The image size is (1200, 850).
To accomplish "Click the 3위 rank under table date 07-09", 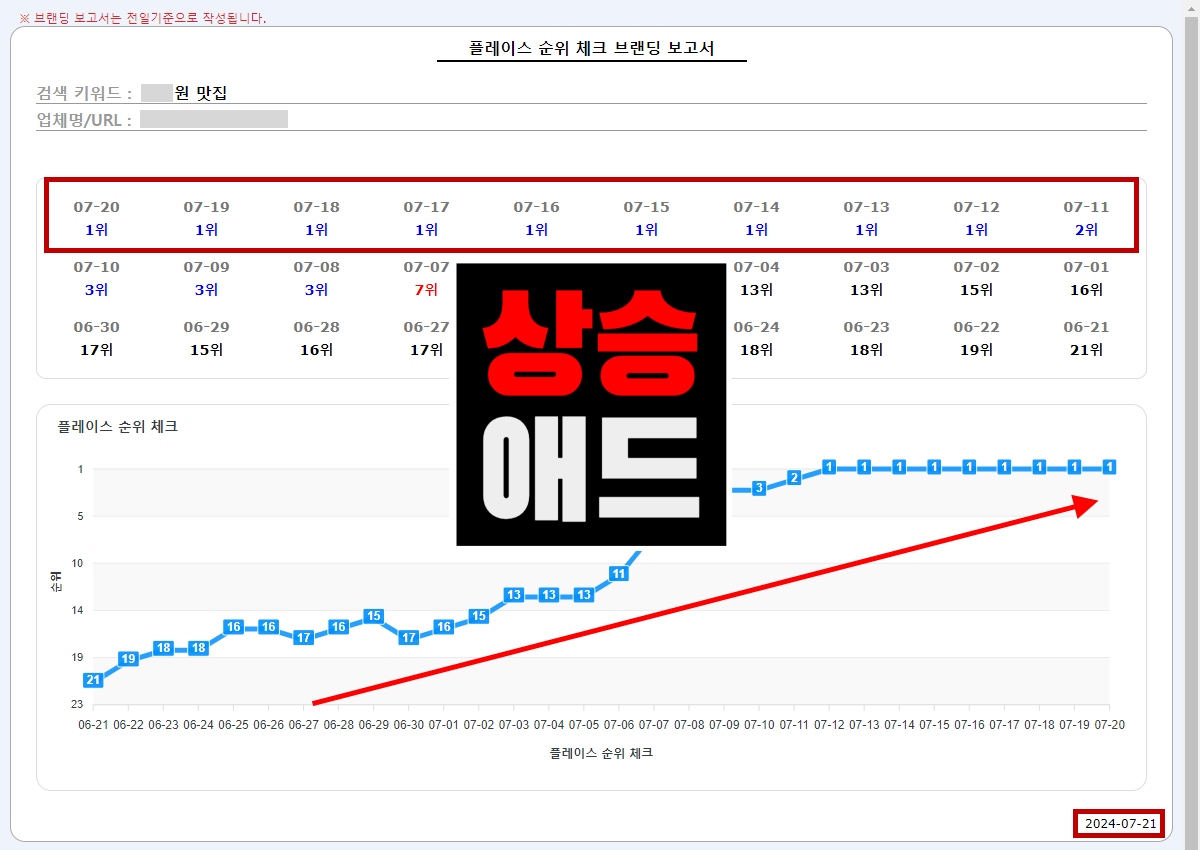I will click(207, 290).
